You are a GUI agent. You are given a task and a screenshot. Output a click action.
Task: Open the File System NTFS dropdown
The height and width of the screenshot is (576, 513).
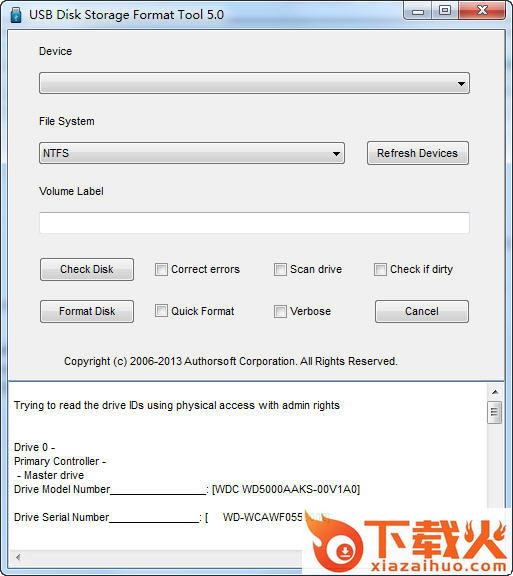192,153
